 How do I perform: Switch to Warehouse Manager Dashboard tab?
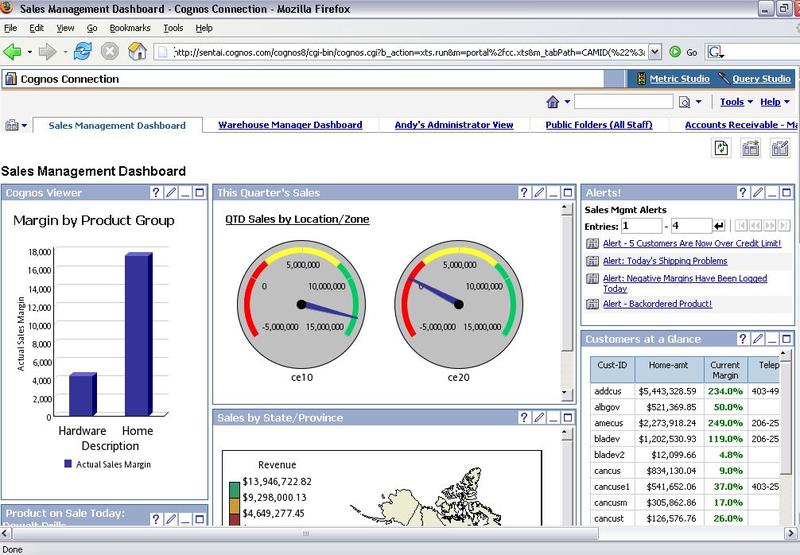(x=290, y=125)
